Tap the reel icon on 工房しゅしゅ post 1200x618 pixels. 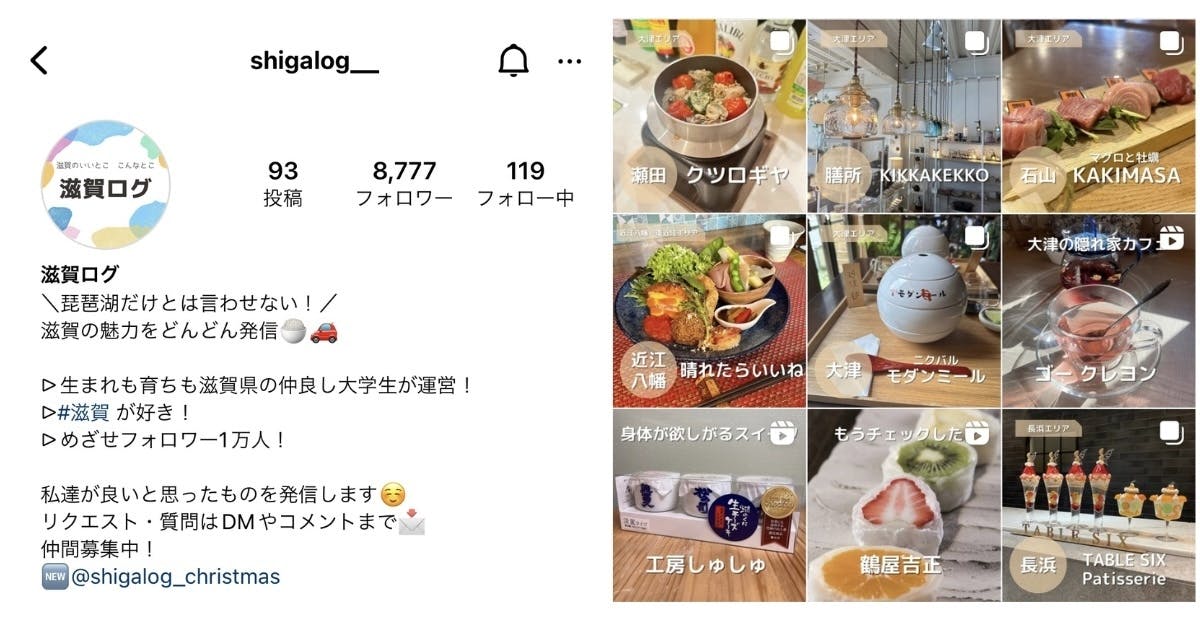782,434
